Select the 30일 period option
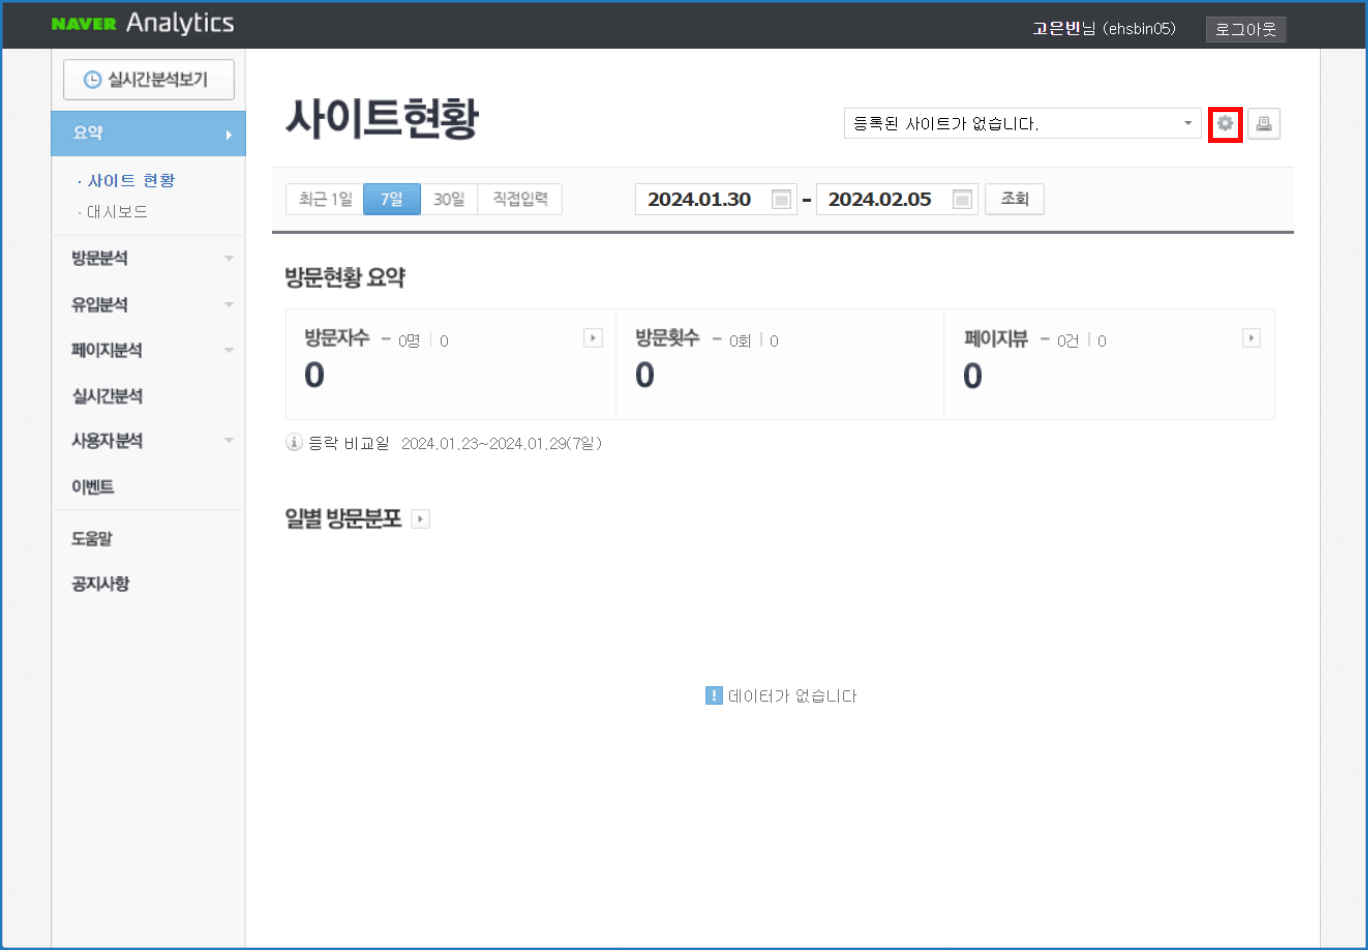1368x950 pixels. [449, 199]
